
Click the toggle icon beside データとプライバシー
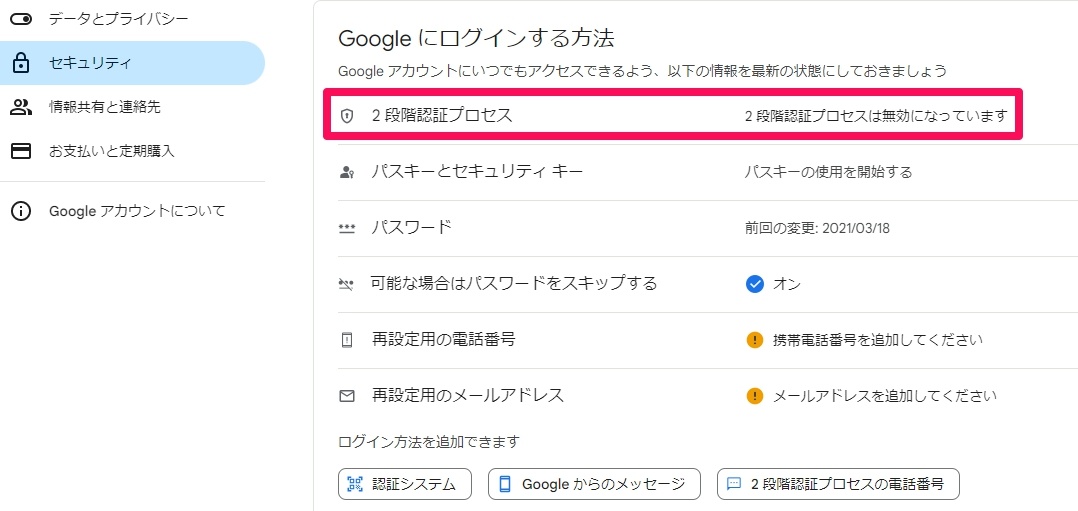click(21, 19)
